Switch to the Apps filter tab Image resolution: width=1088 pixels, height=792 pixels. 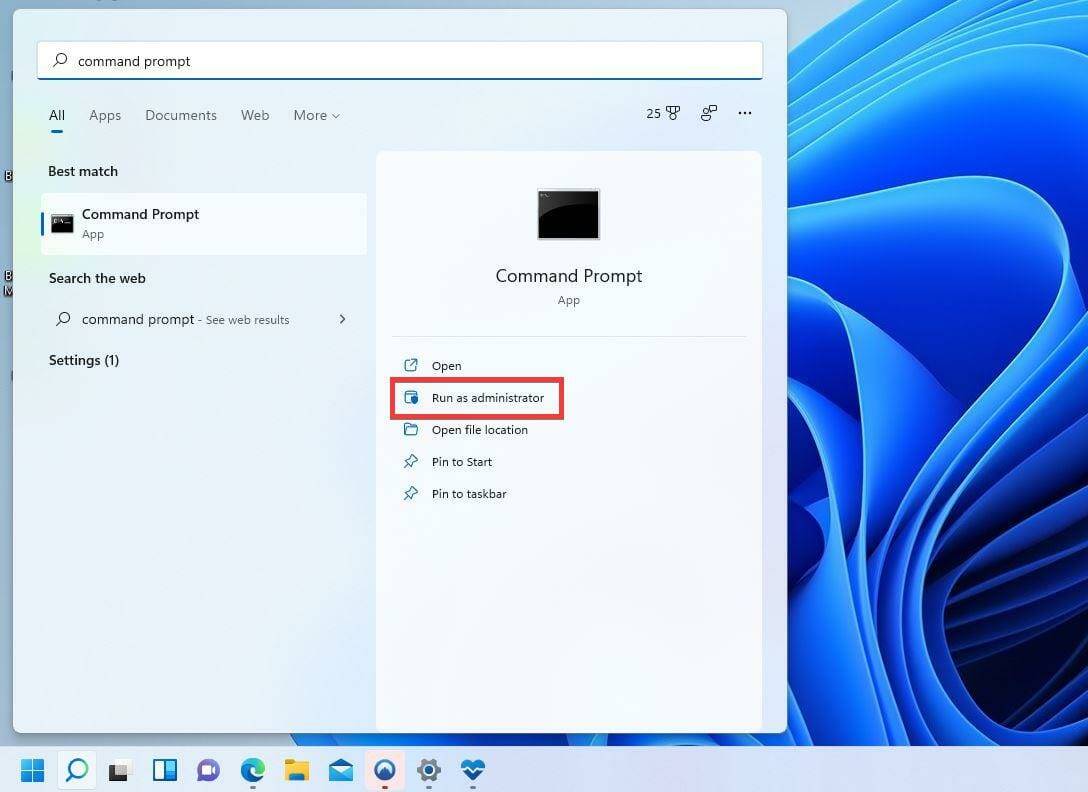[105, 115]
